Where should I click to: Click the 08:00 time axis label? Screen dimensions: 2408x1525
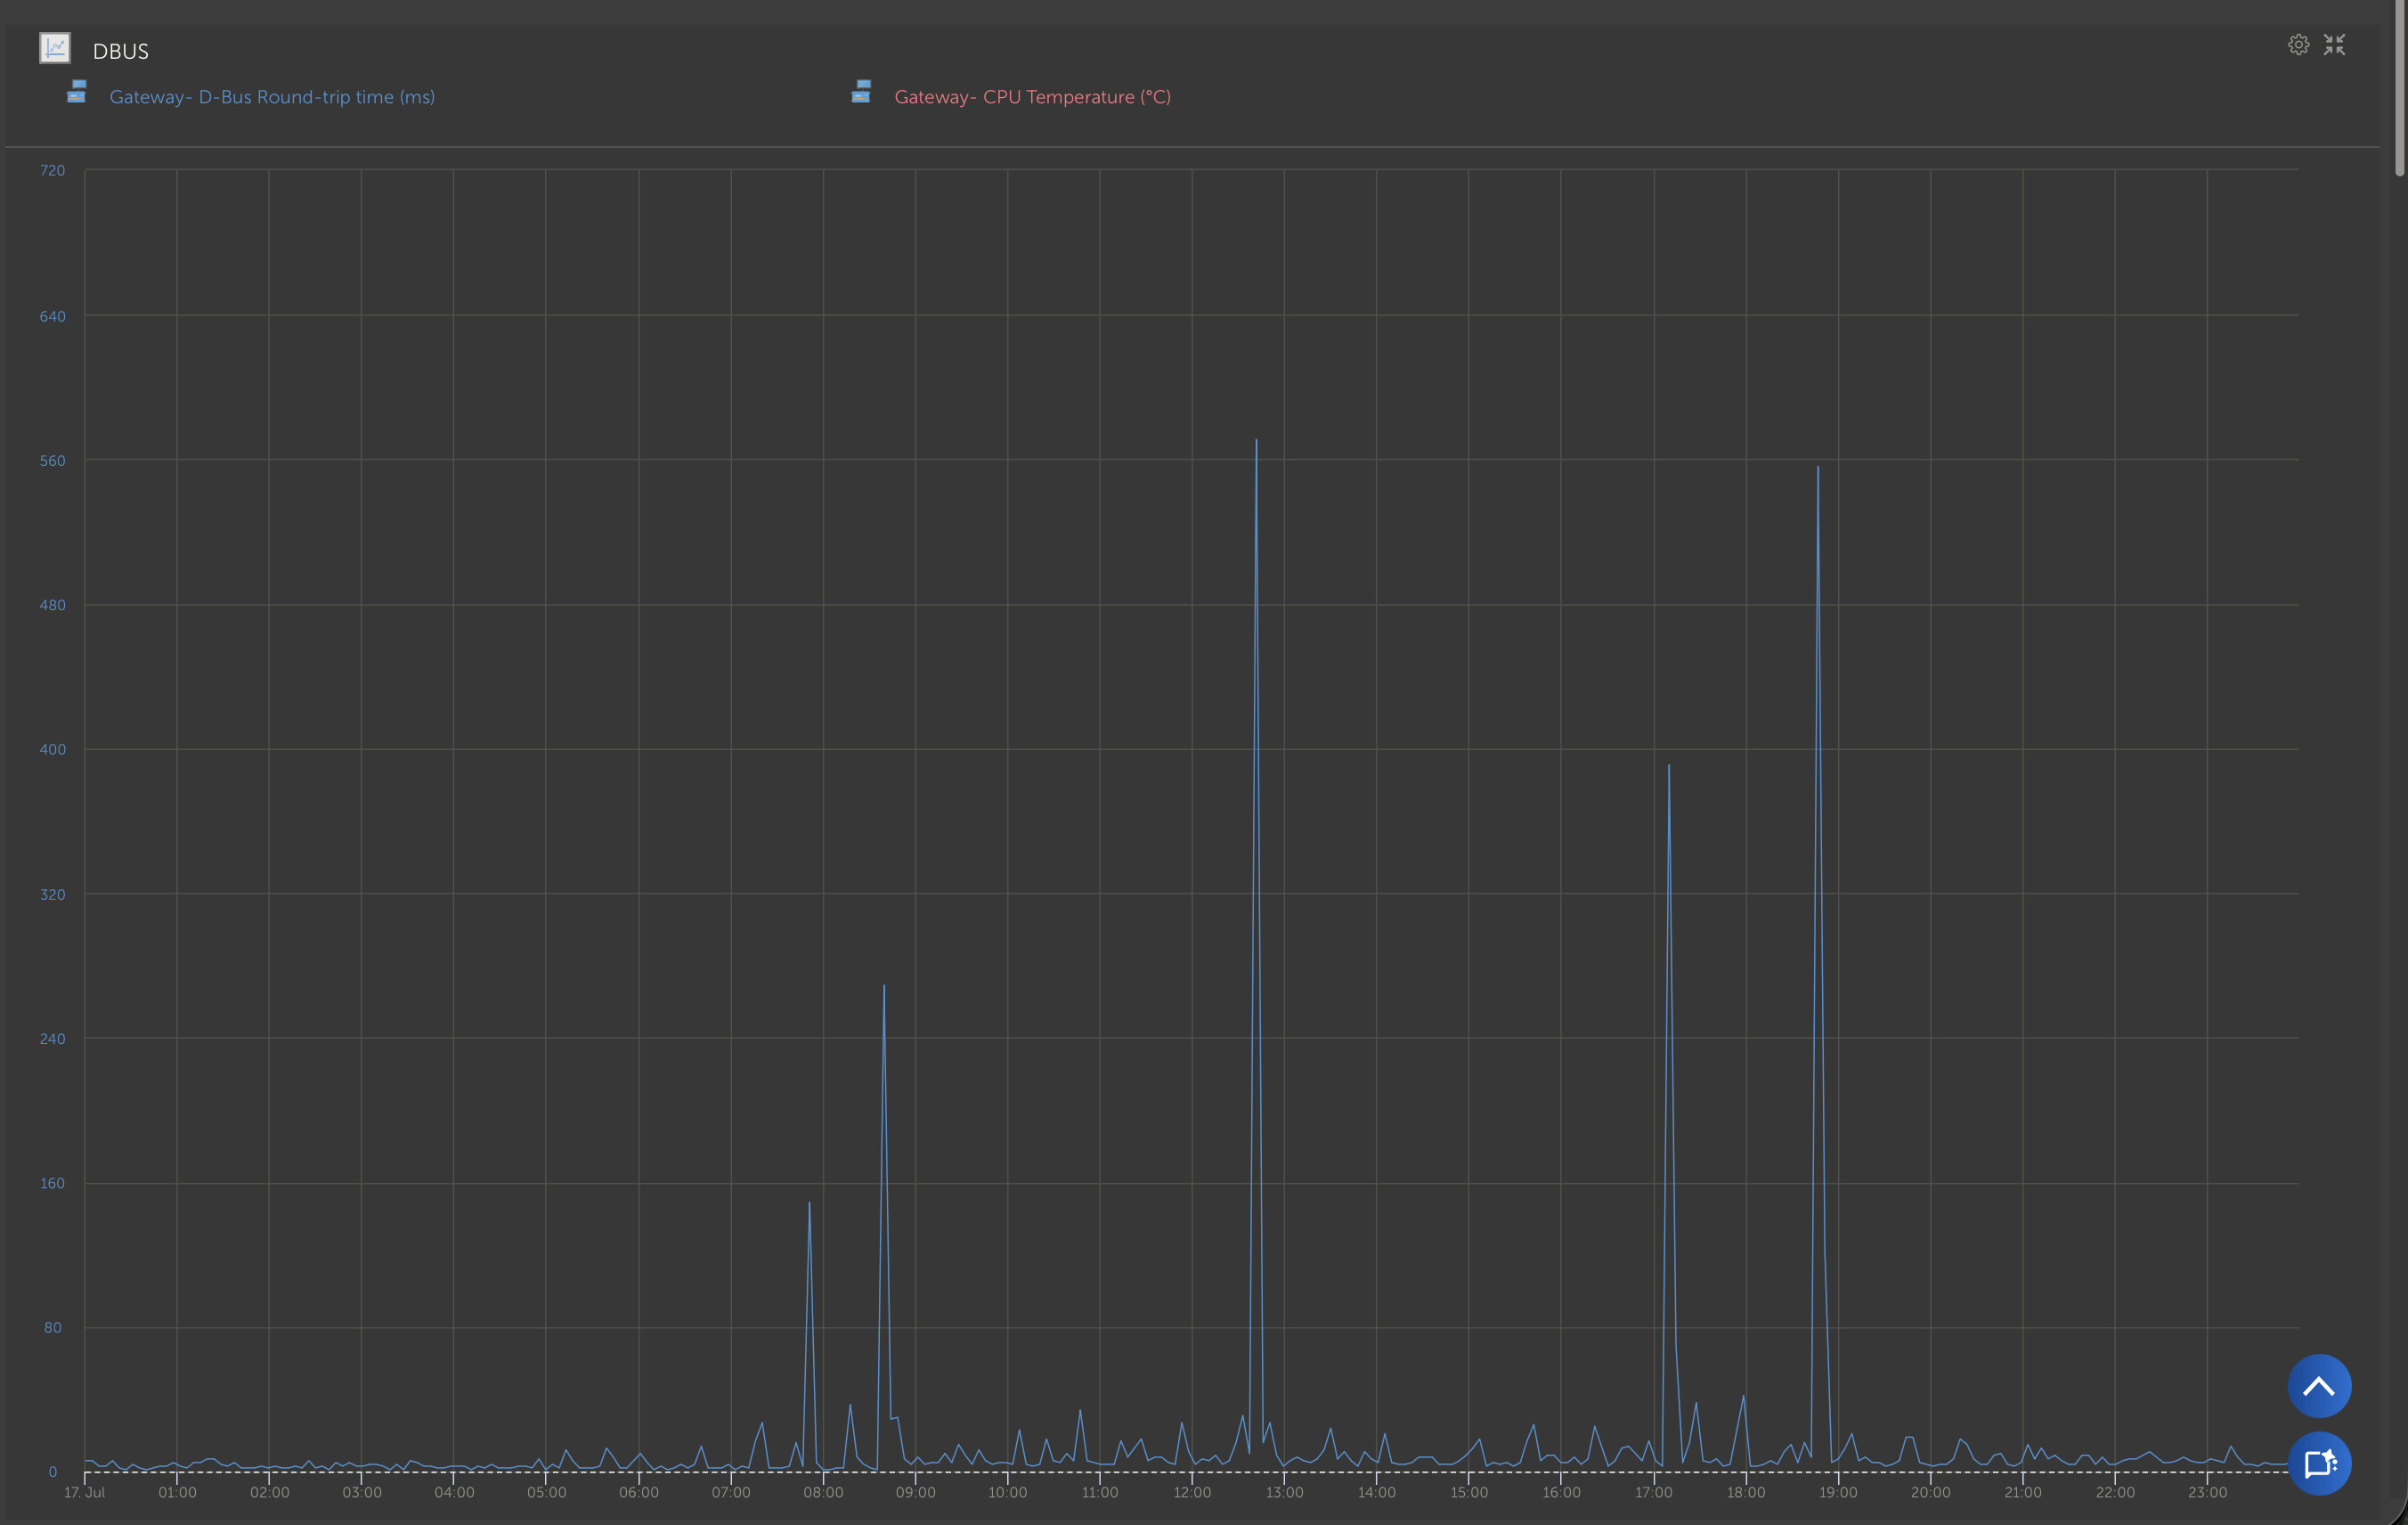(x=823, y=1492)
